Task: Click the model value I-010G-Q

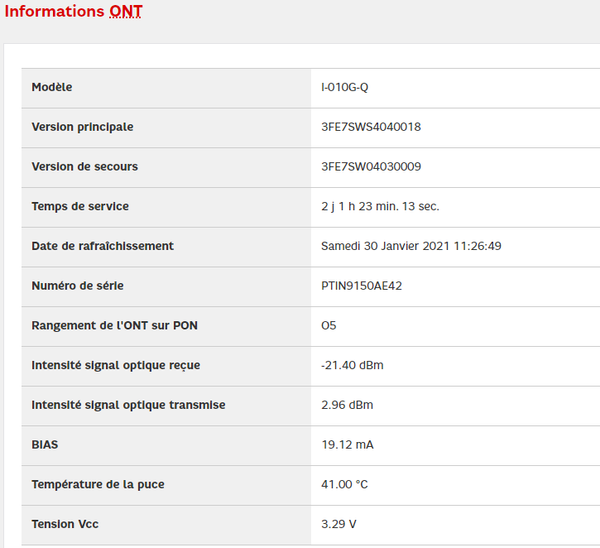Action: pos(345,88)
